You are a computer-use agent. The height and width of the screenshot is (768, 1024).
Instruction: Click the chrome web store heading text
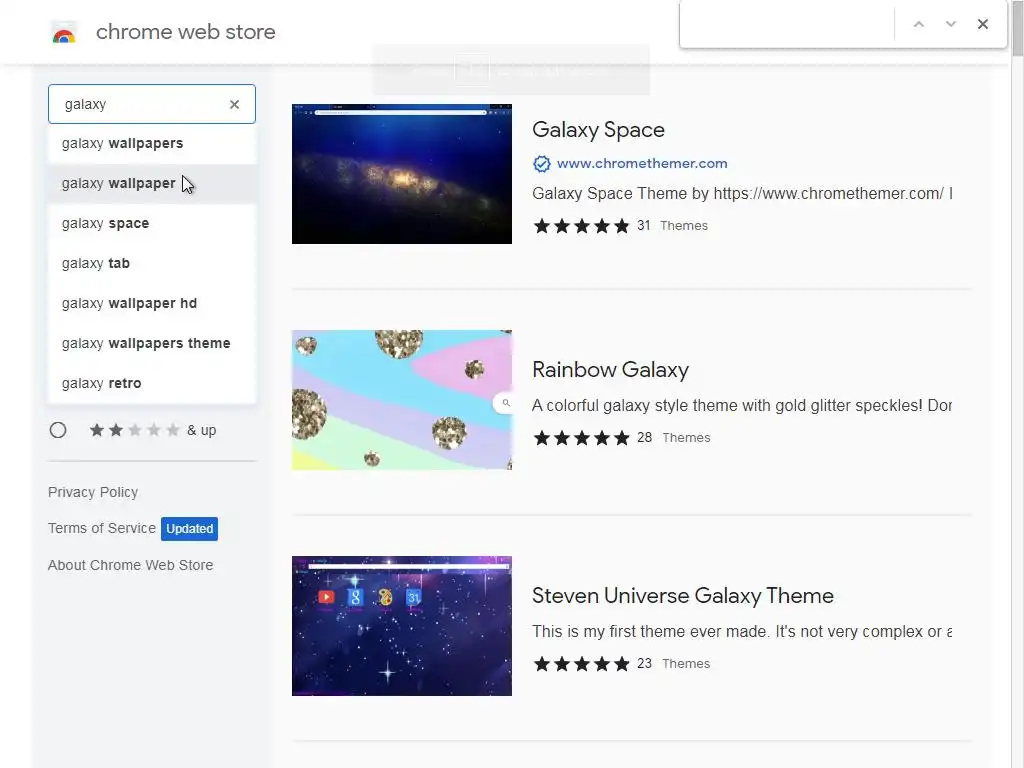click(x=185, y=32)
